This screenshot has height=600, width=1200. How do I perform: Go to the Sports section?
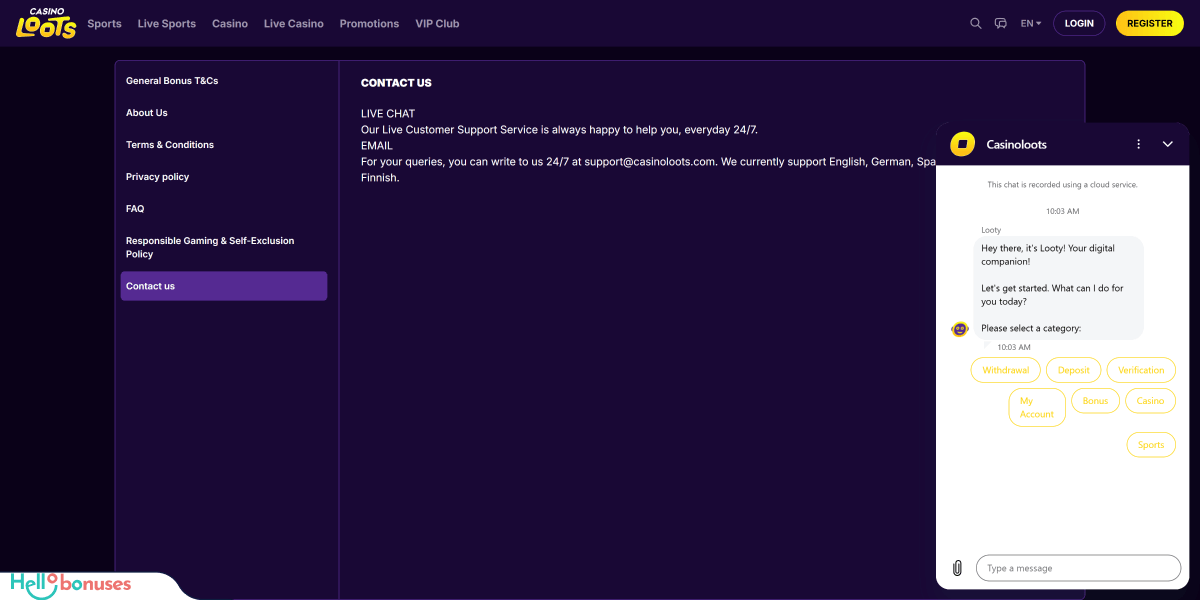tap(104, 23)
